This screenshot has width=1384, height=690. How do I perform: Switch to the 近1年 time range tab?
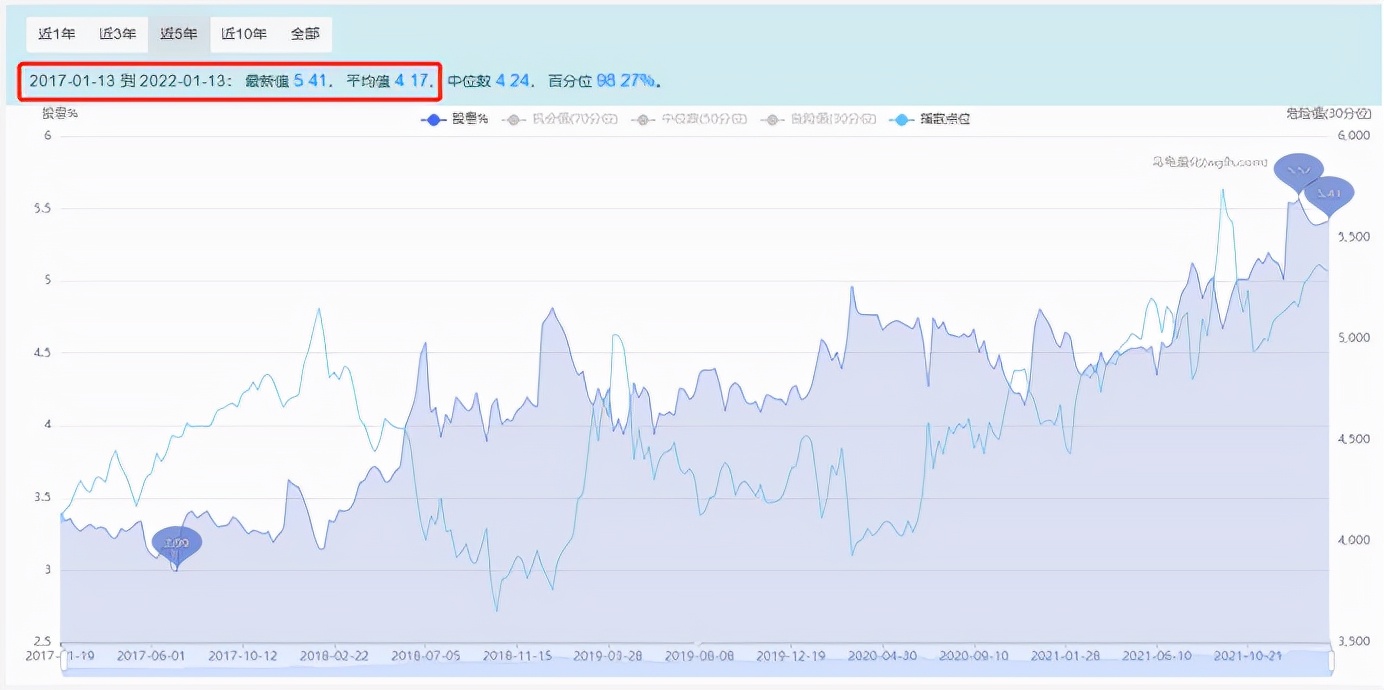click(x=57, y=33)
